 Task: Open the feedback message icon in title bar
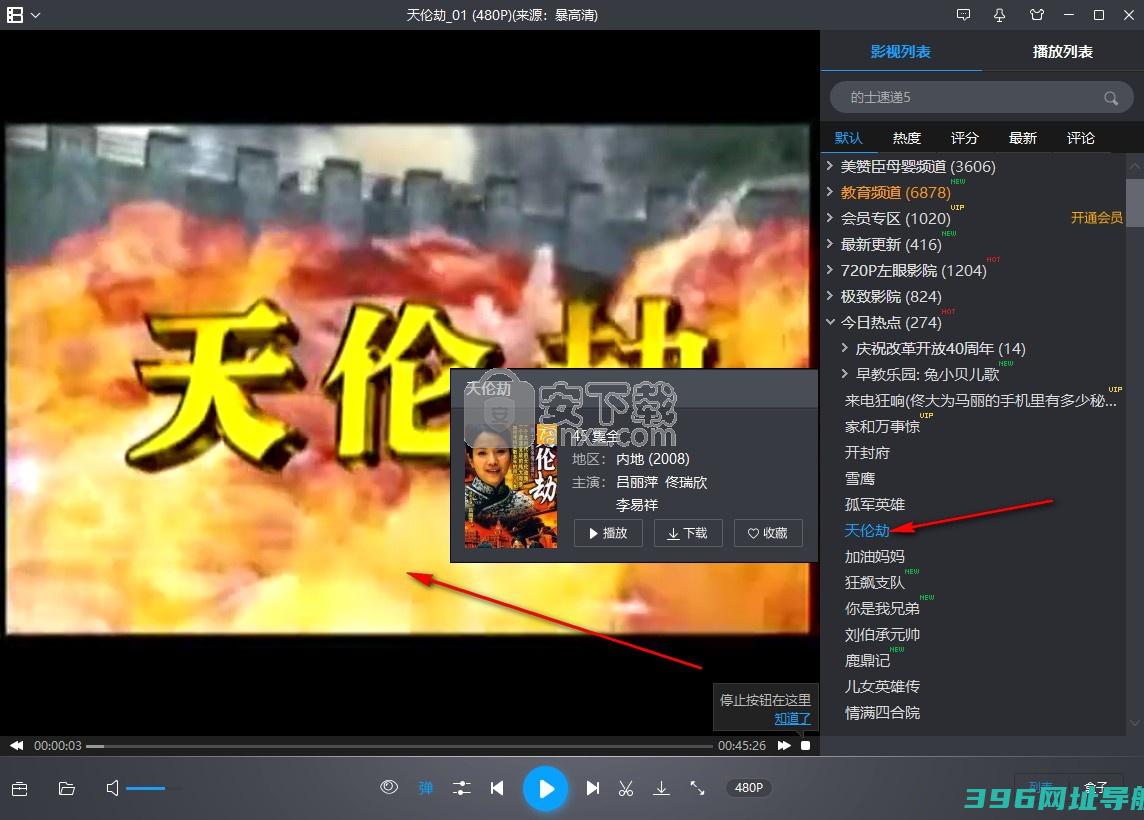[963, 15]
